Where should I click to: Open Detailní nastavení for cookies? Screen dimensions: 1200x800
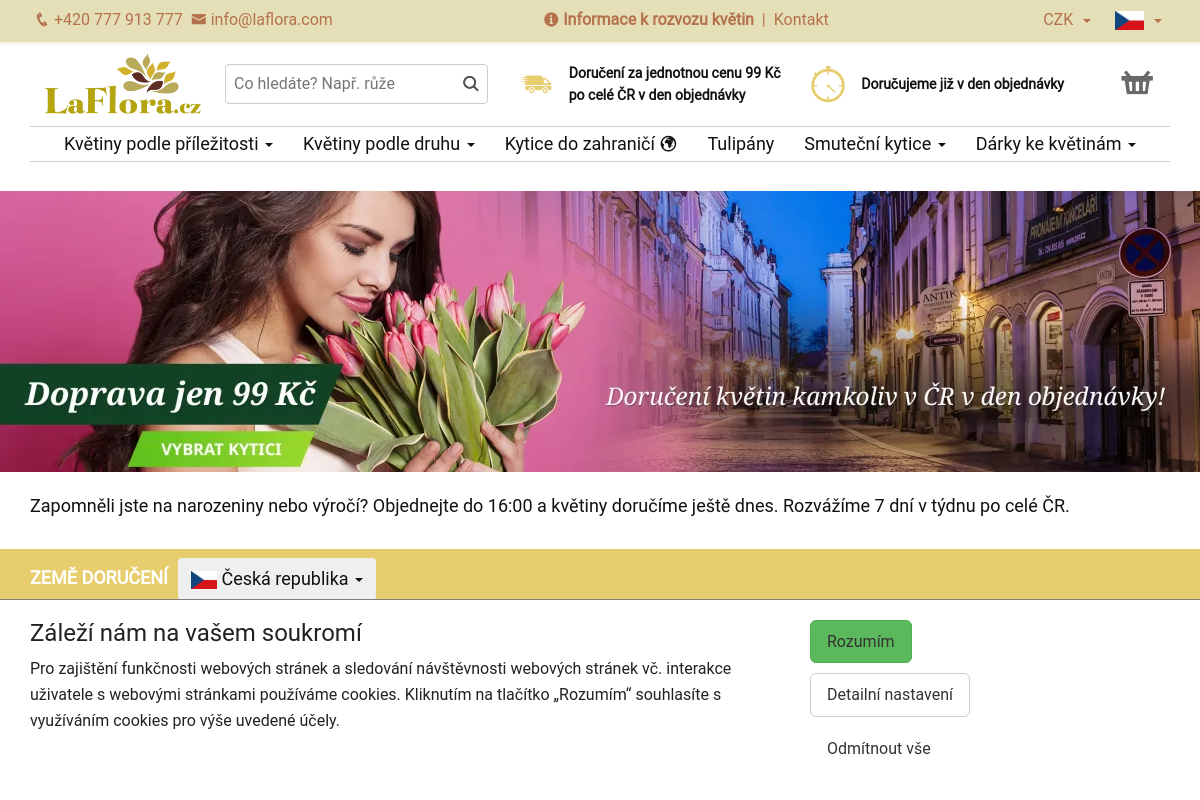click(889, 694)
